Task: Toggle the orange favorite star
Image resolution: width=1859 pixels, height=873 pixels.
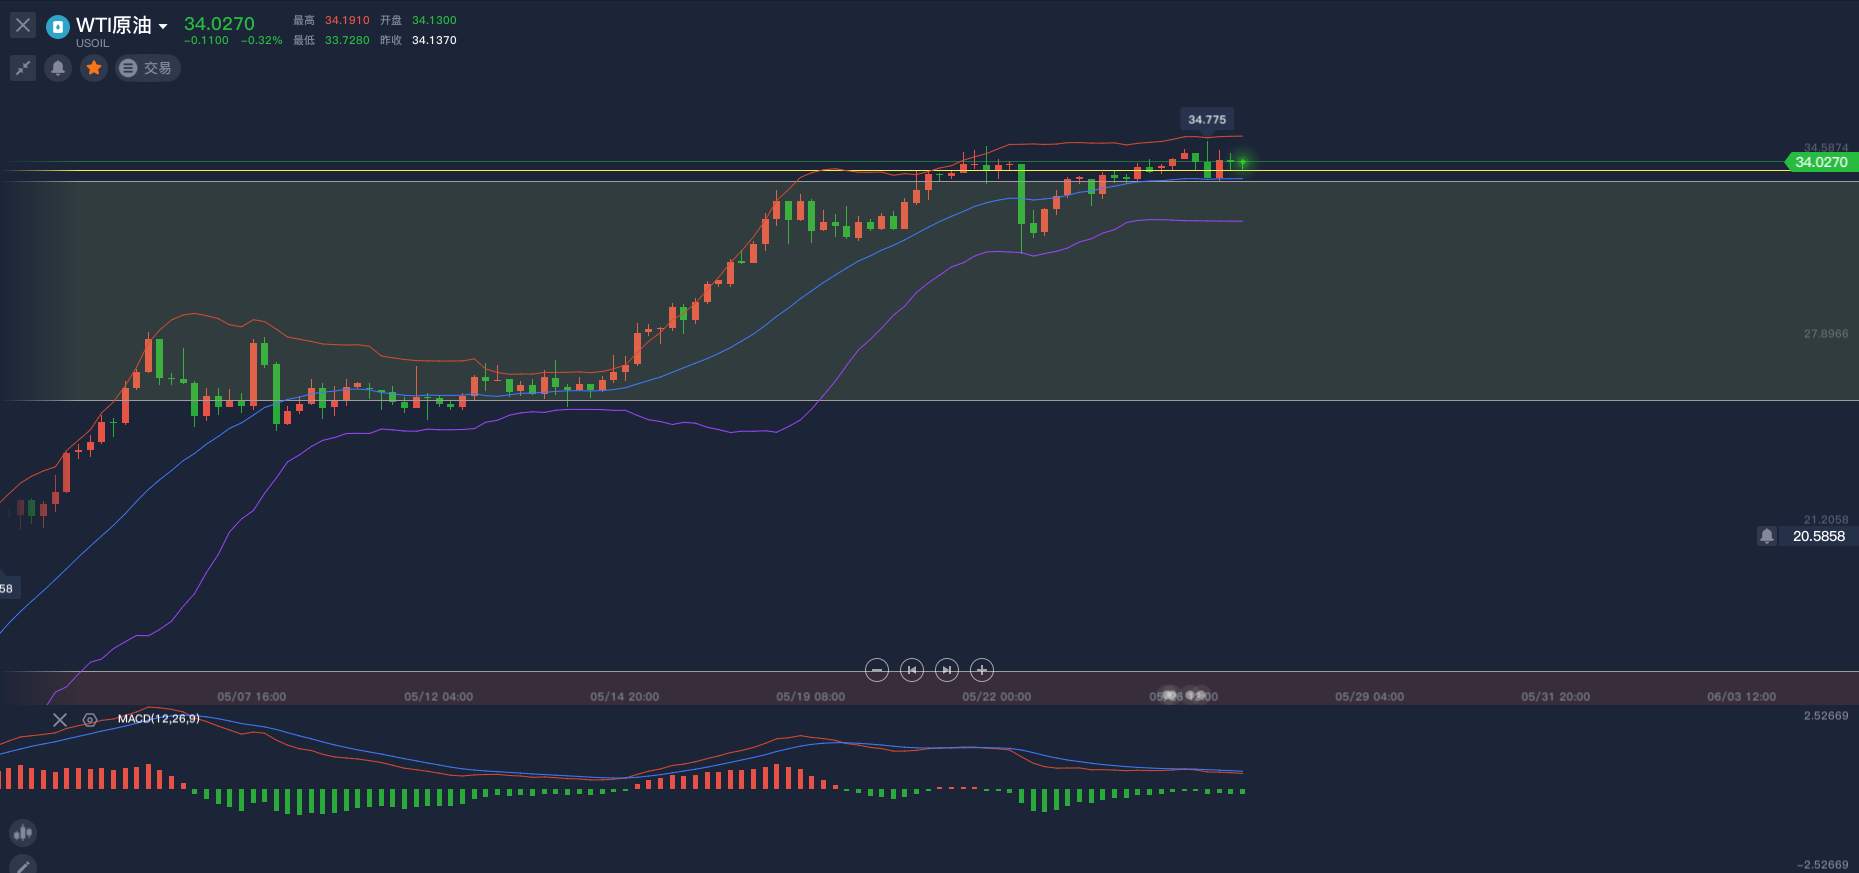Action: point(94,68)
